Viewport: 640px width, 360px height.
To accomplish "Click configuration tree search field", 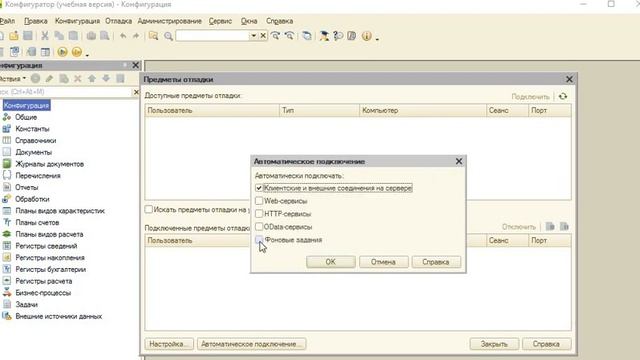I will 65,92.
